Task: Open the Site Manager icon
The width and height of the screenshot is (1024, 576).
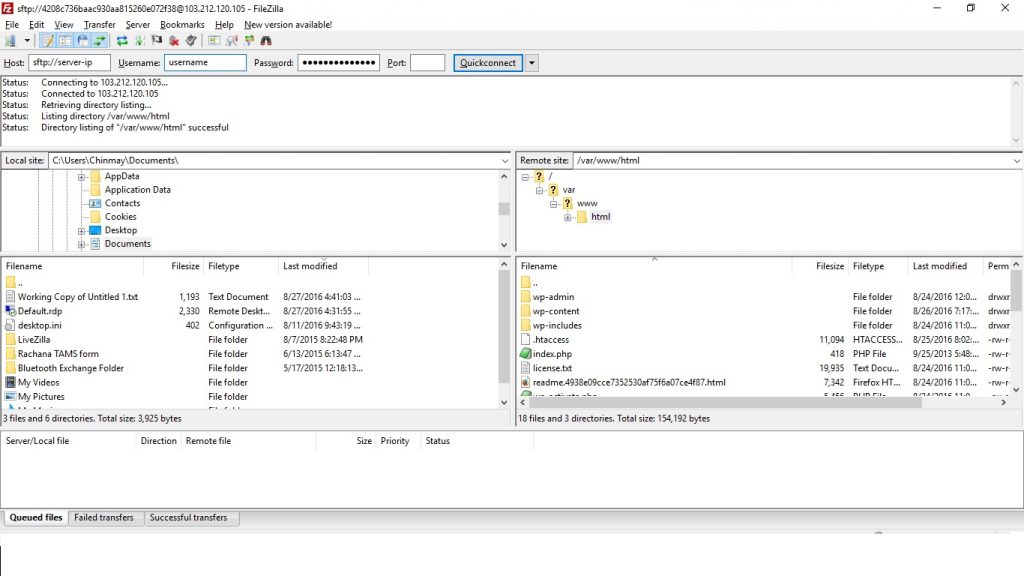Action: coord(11,41)
